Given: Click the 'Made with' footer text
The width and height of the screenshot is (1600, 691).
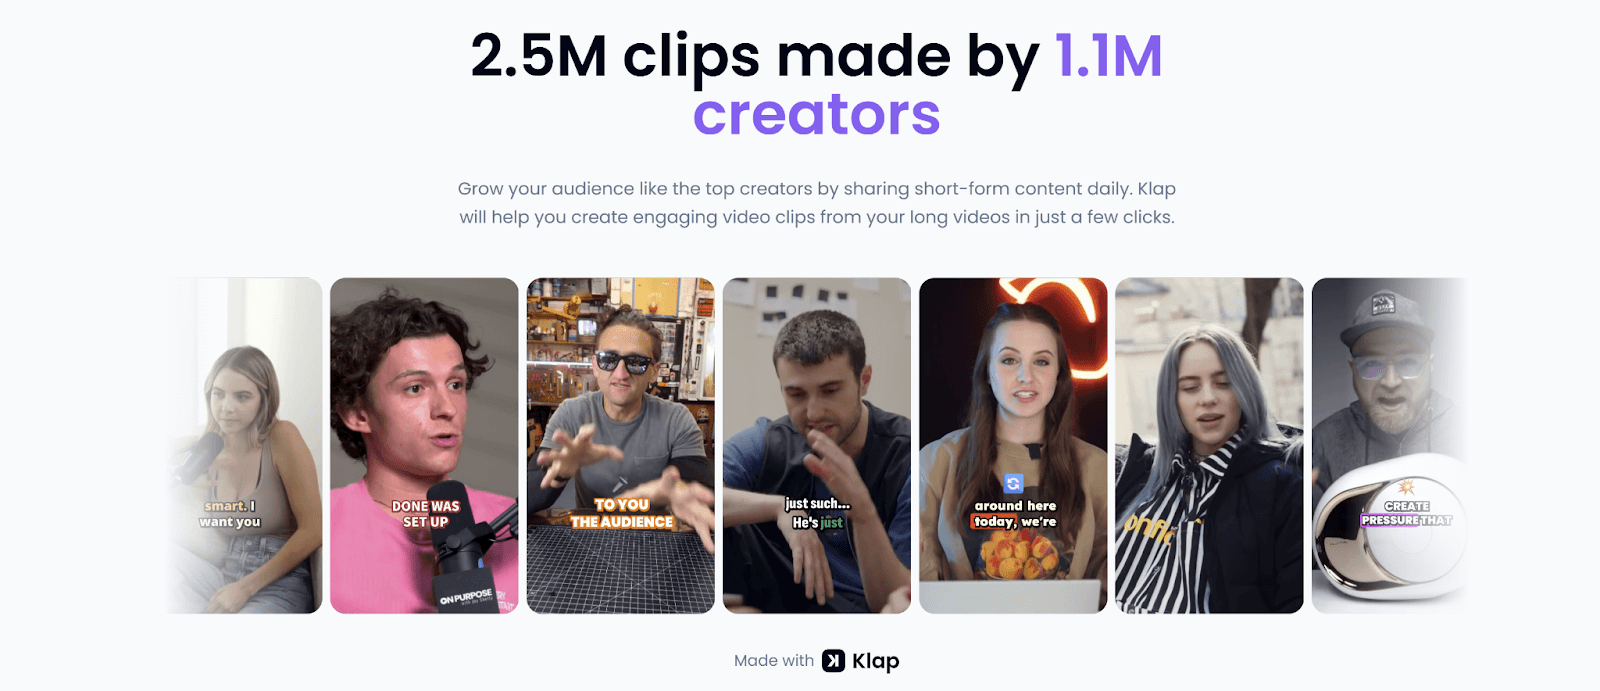Looking at the screenshot, I should pyautogui.click(x=774, y=661).
